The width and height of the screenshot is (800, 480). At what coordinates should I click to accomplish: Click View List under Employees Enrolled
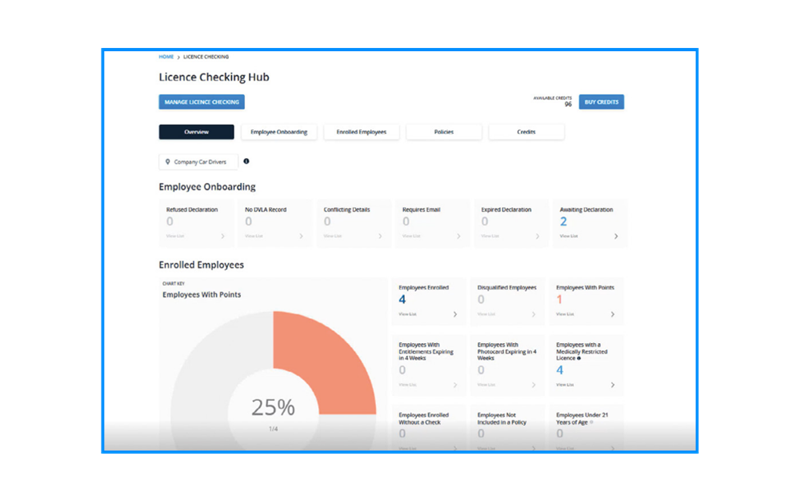(408, 314)
